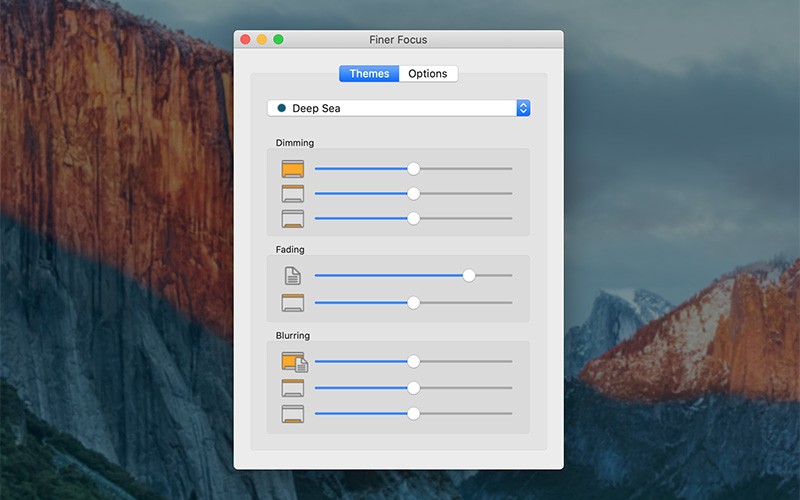Screen dimensions: 800x500
Task: Minimize the Finer Focus window with yellow button
Action: pyautogui.click(x=262, y=39)
